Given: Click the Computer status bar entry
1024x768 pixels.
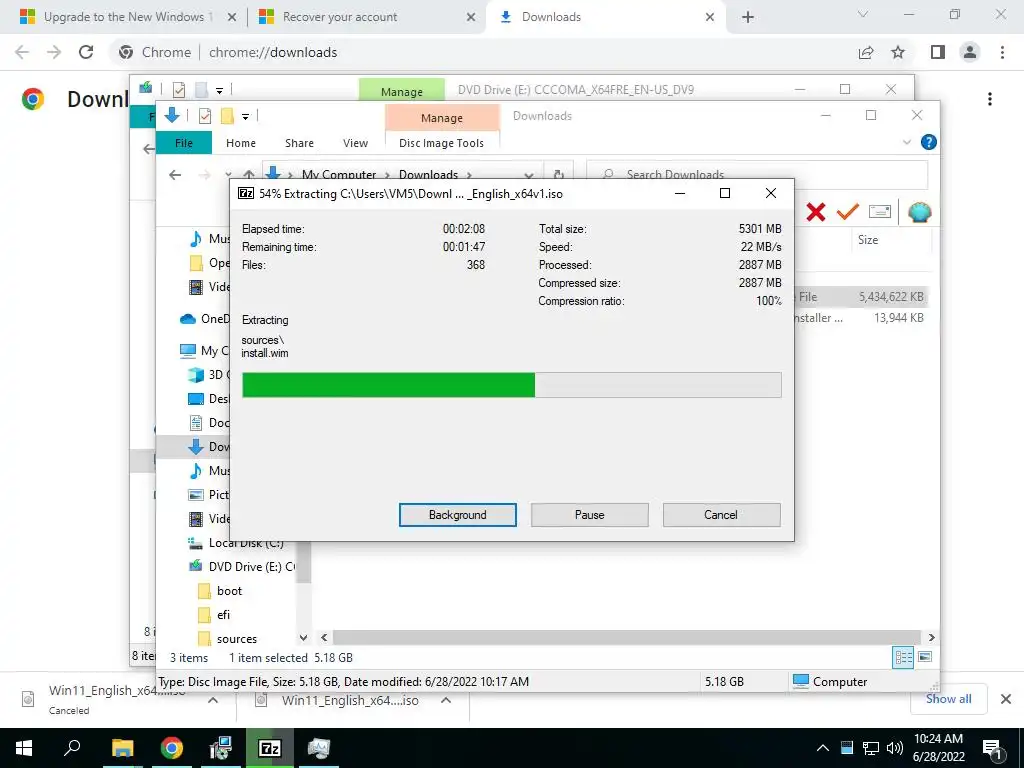Looking at the screenshot, I should click(830, 681).
